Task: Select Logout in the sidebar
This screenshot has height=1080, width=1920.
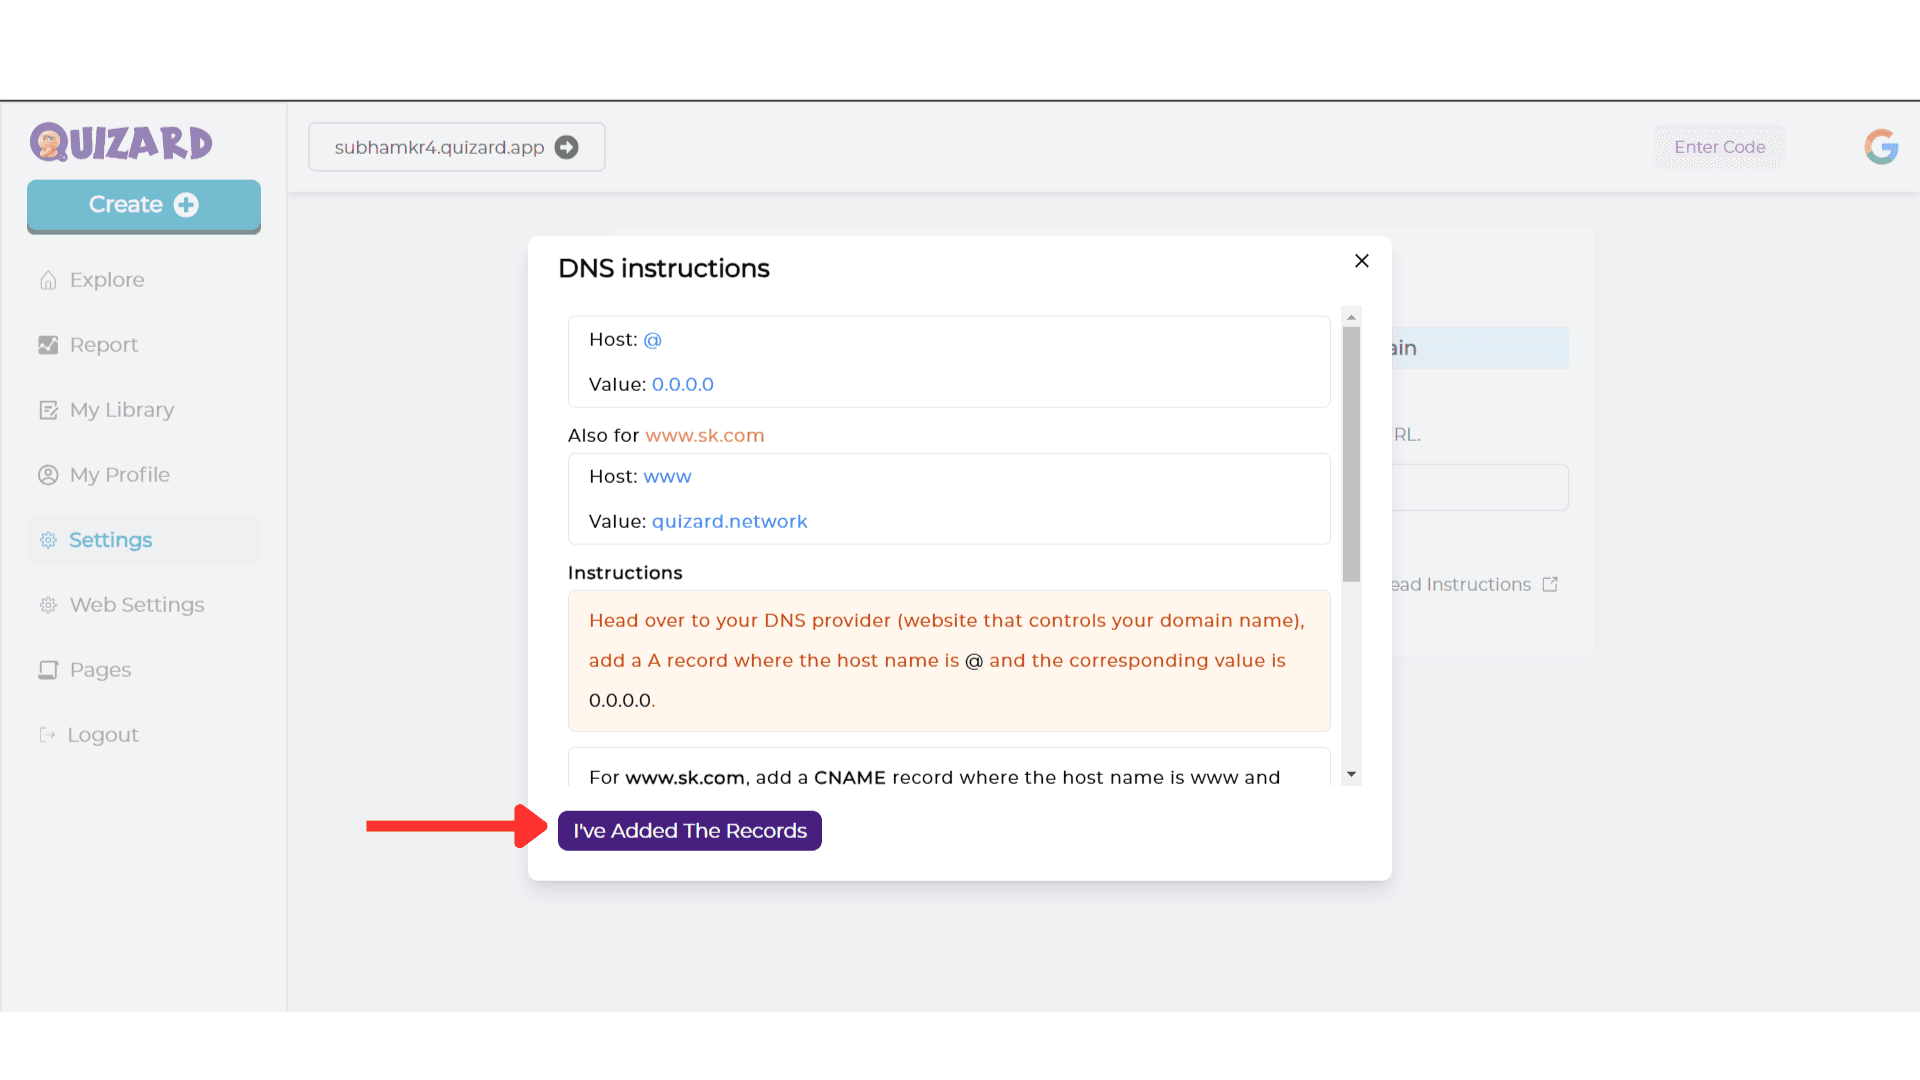Action: click(144, 735)
